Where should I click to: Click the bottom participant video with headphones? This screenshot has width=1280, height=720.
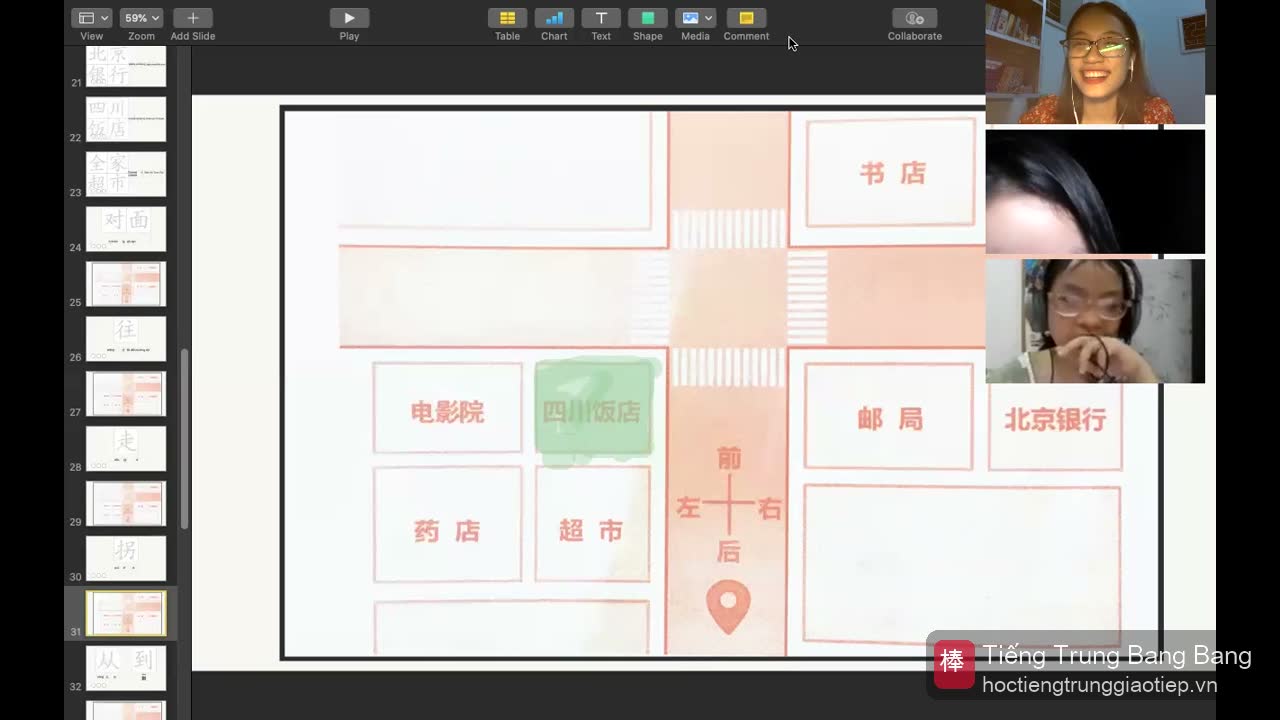coord(1095,321)
